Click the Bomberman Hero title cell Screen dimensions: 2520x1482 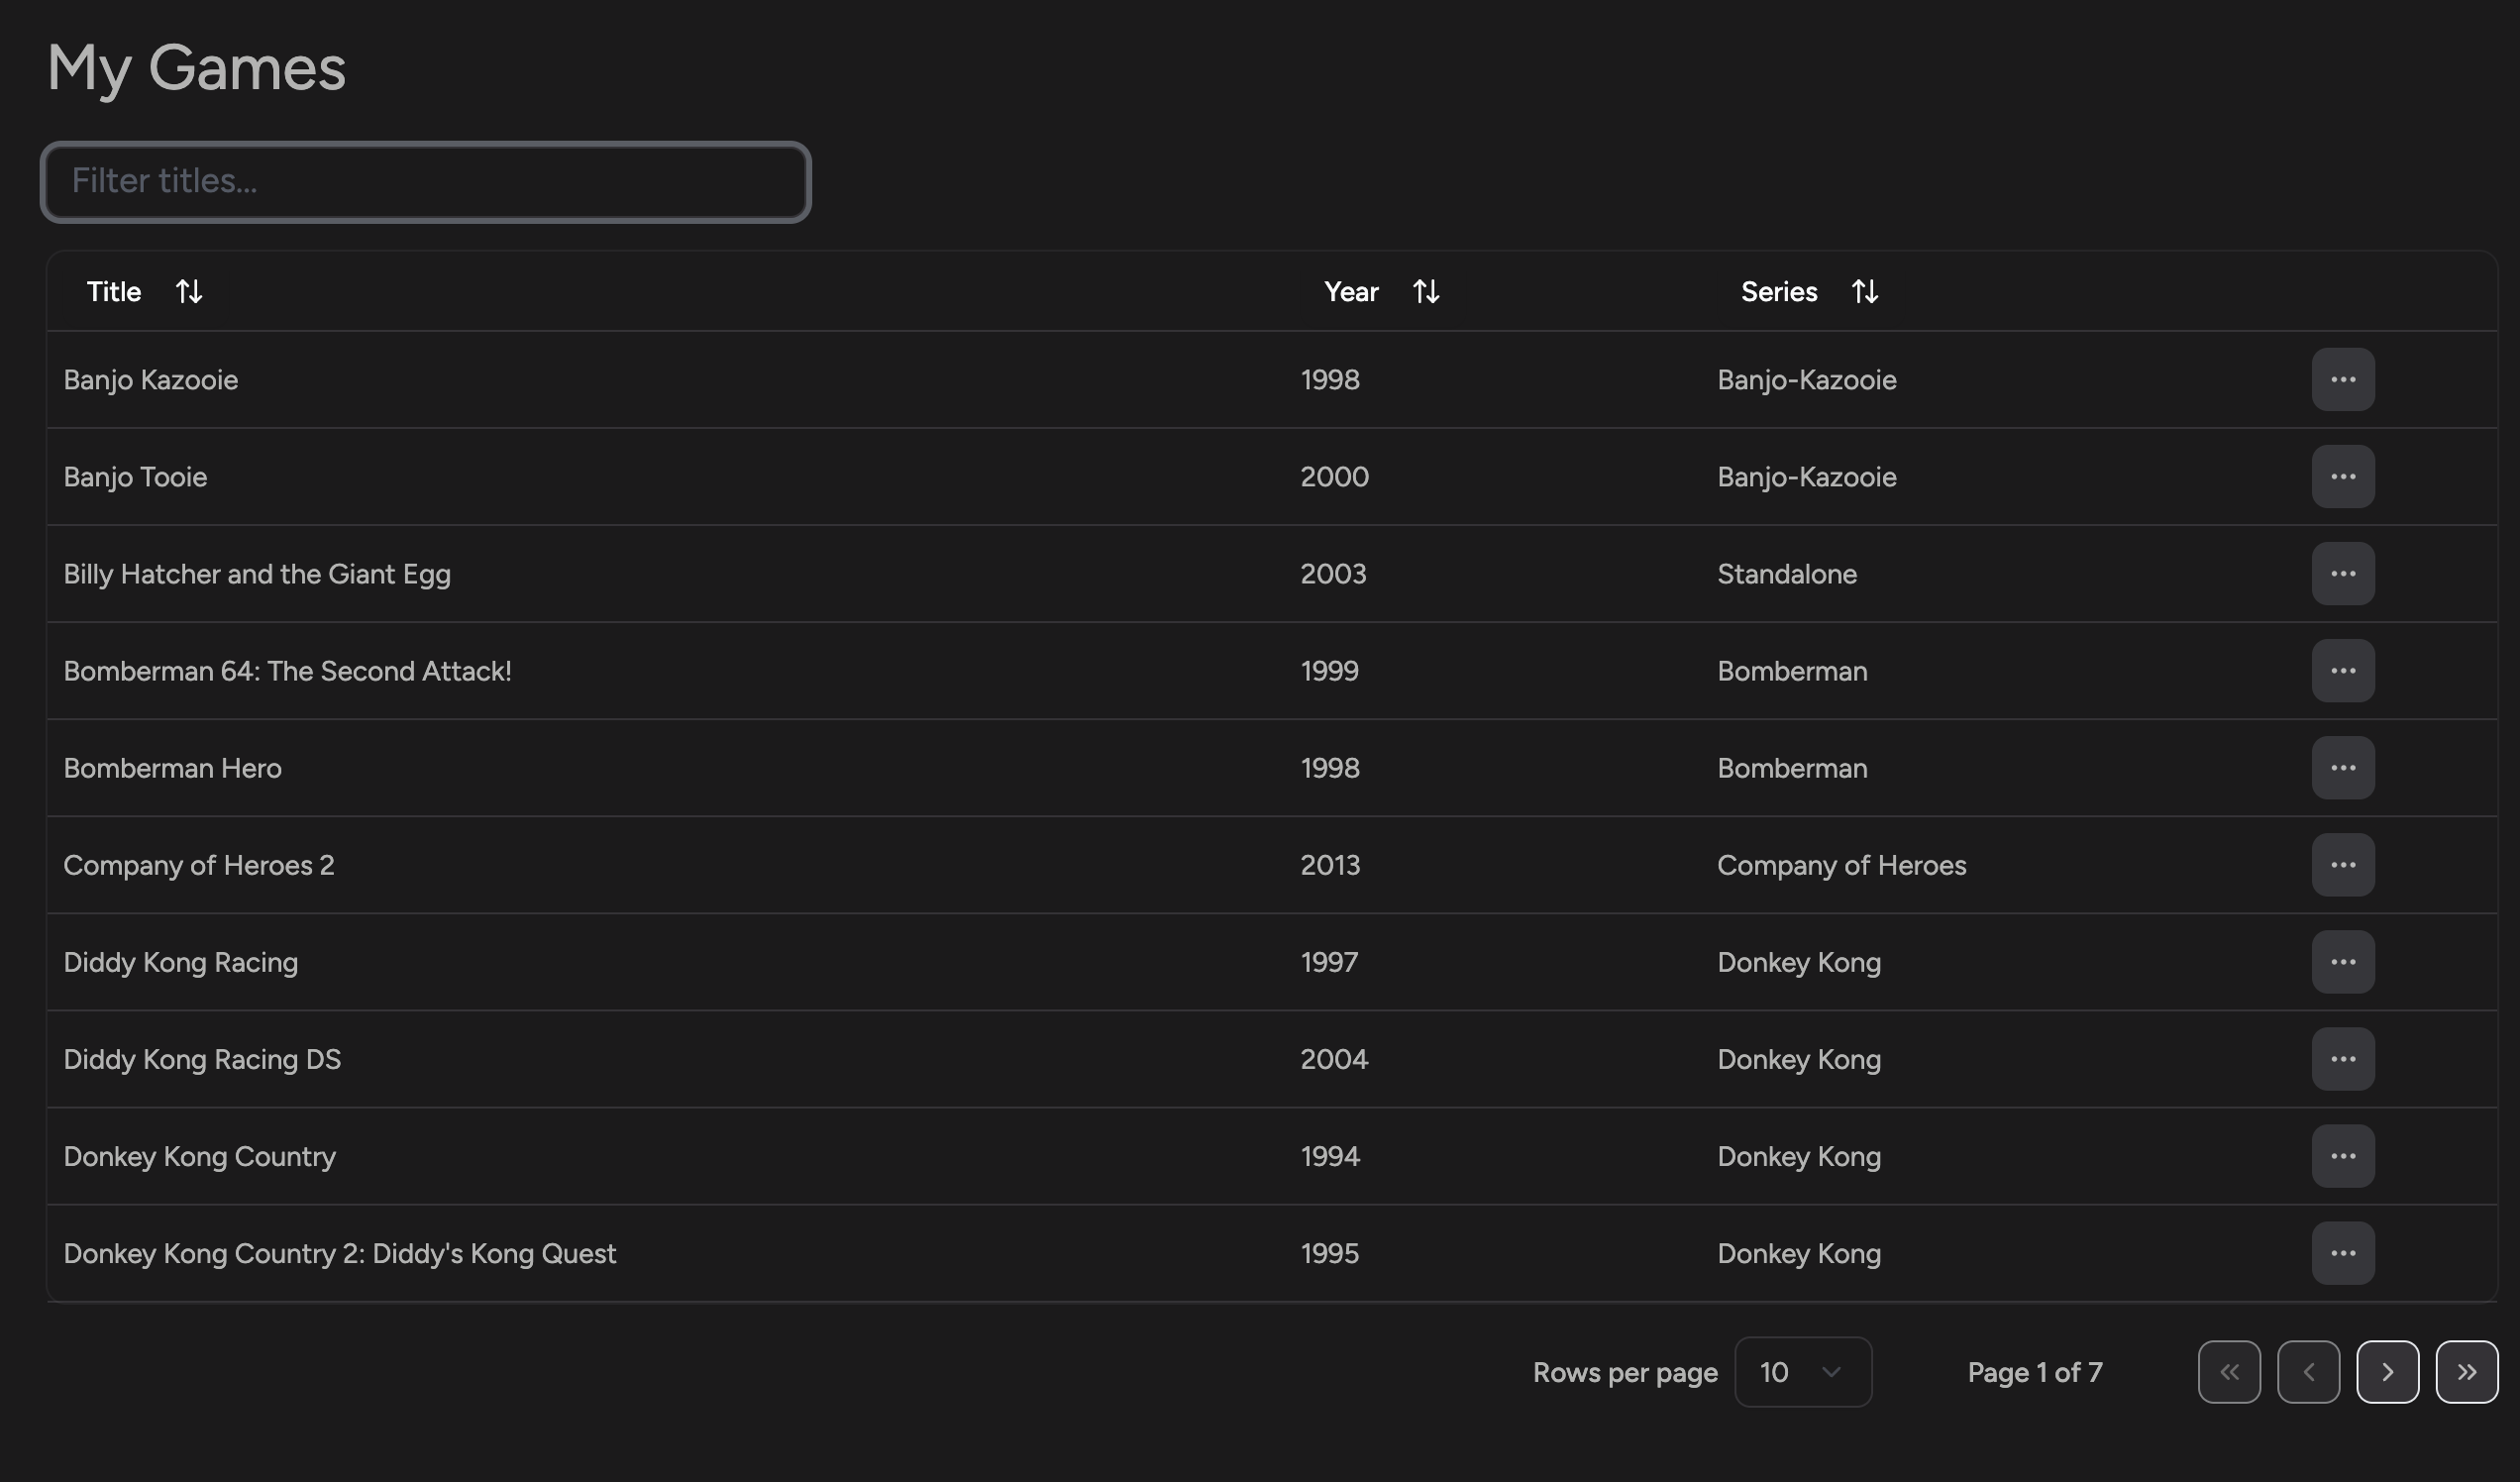pyautogui.click(x=173, y=767)
